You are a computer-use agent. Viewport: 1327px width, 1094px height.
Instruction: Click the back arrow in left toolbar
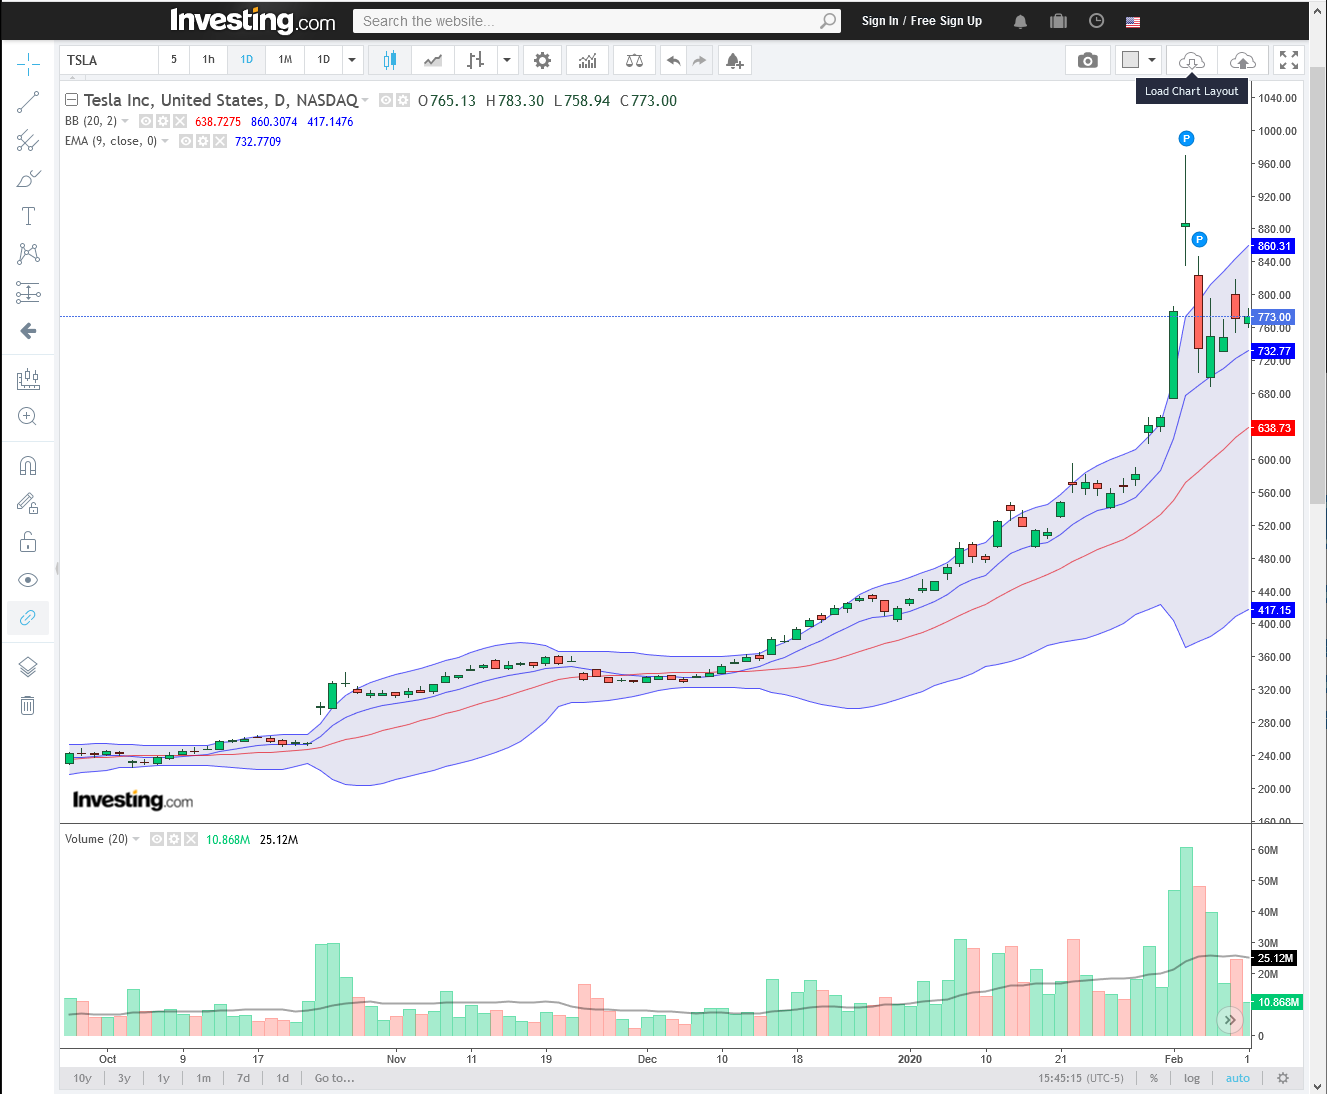28,331
